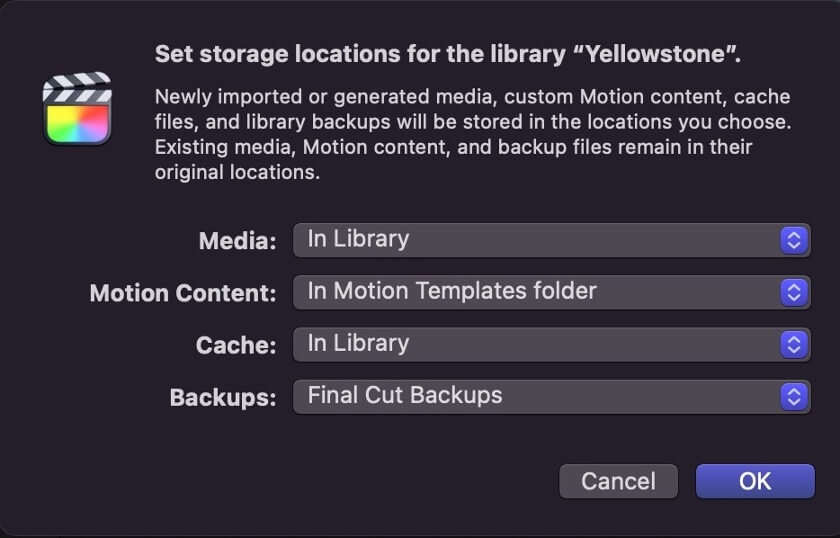Click the Final Cut Pro clapperboard icon

click(77, 108)
